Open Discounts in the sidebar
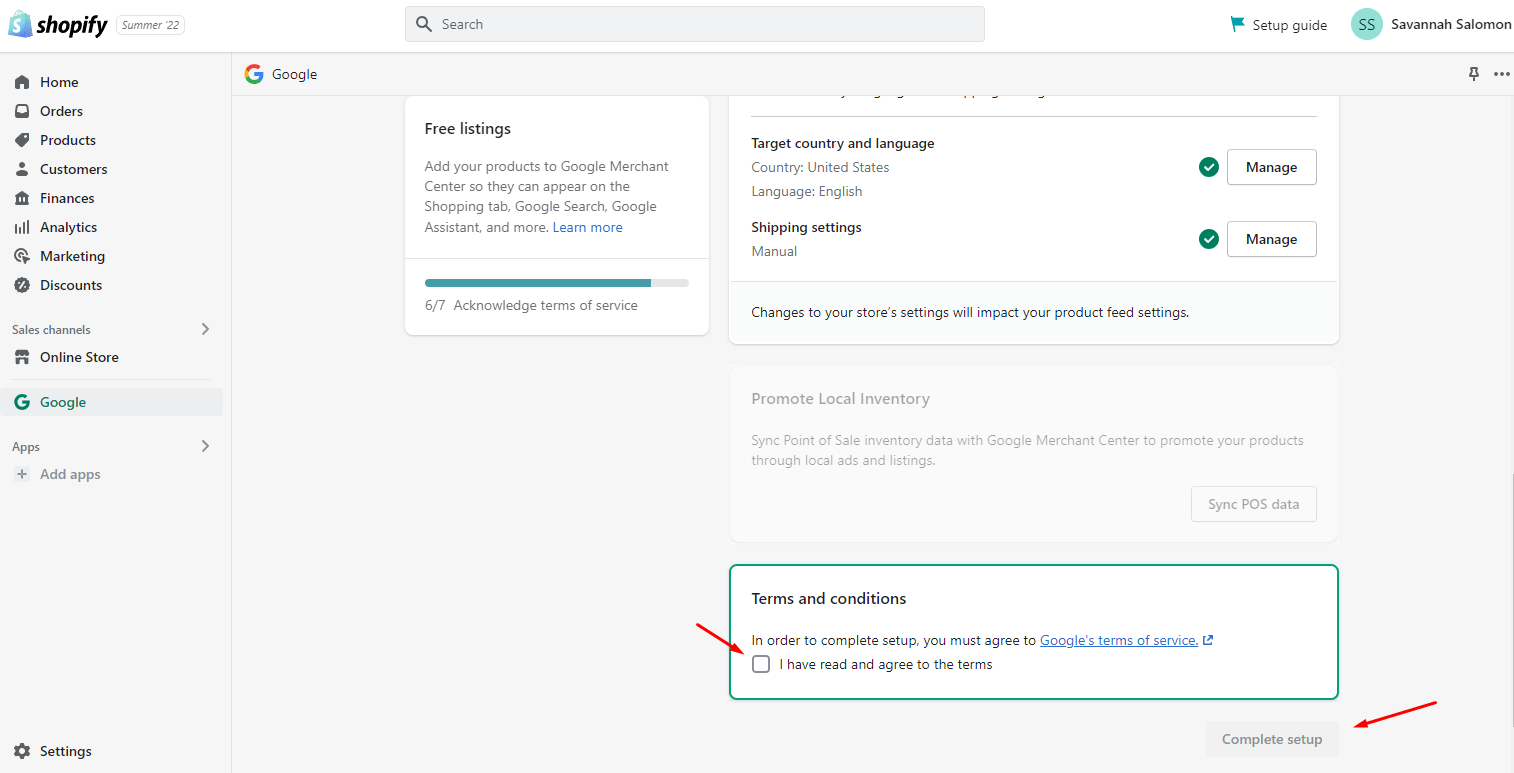Screen dimensions: 1514x773 coord(71,285)
